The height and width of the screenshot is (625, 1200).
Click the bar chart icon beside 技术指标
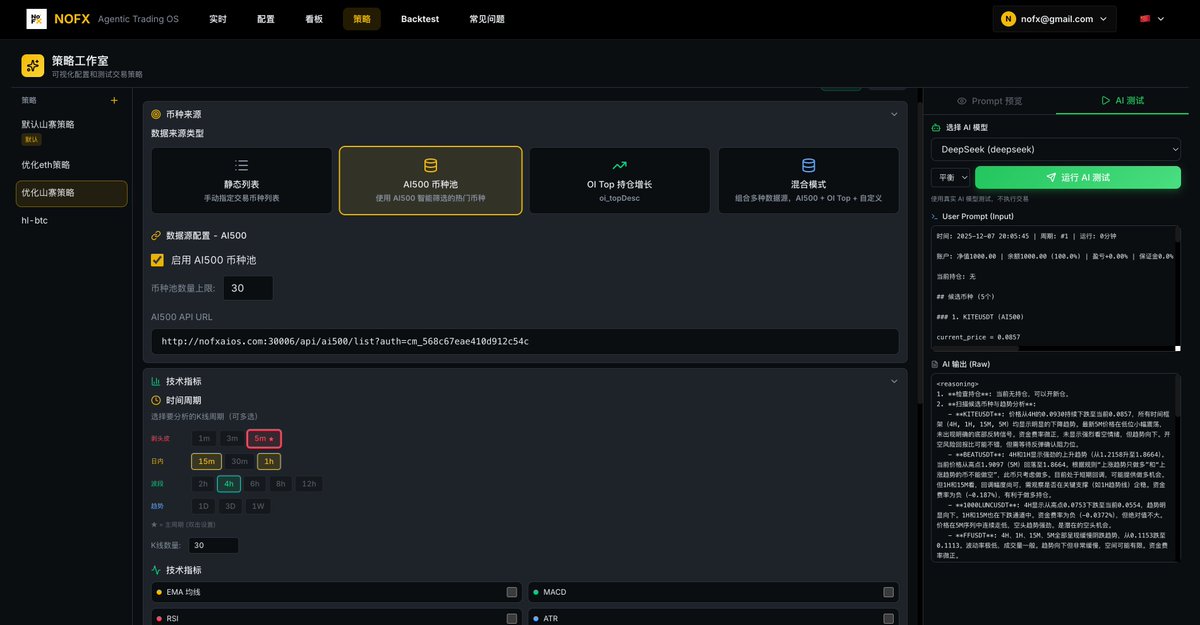[156, 381]
